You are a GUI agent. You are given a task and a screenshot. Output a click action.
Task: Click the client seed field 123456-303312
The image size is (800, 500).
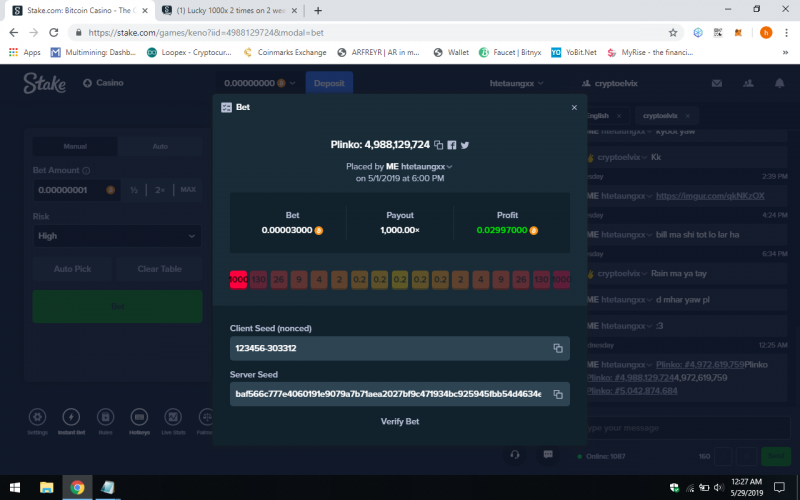tap(399, 348)
